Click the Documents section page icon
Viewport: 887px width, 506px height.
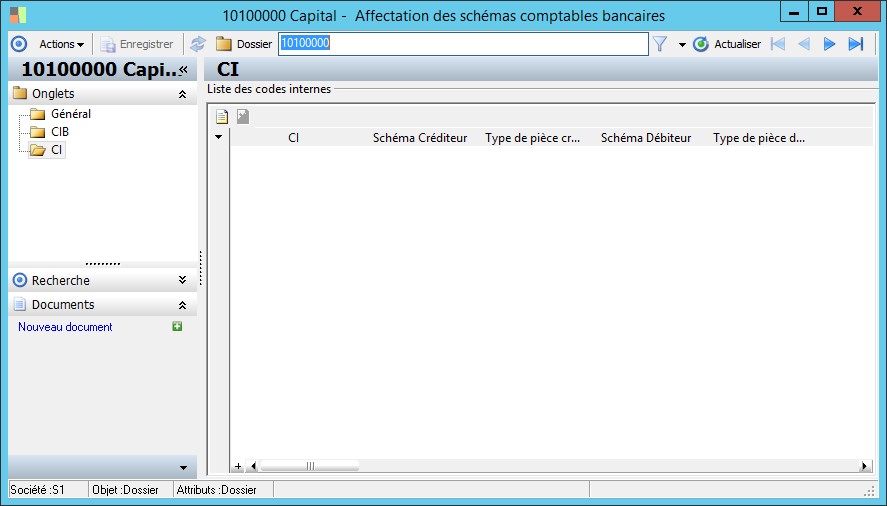20,305
